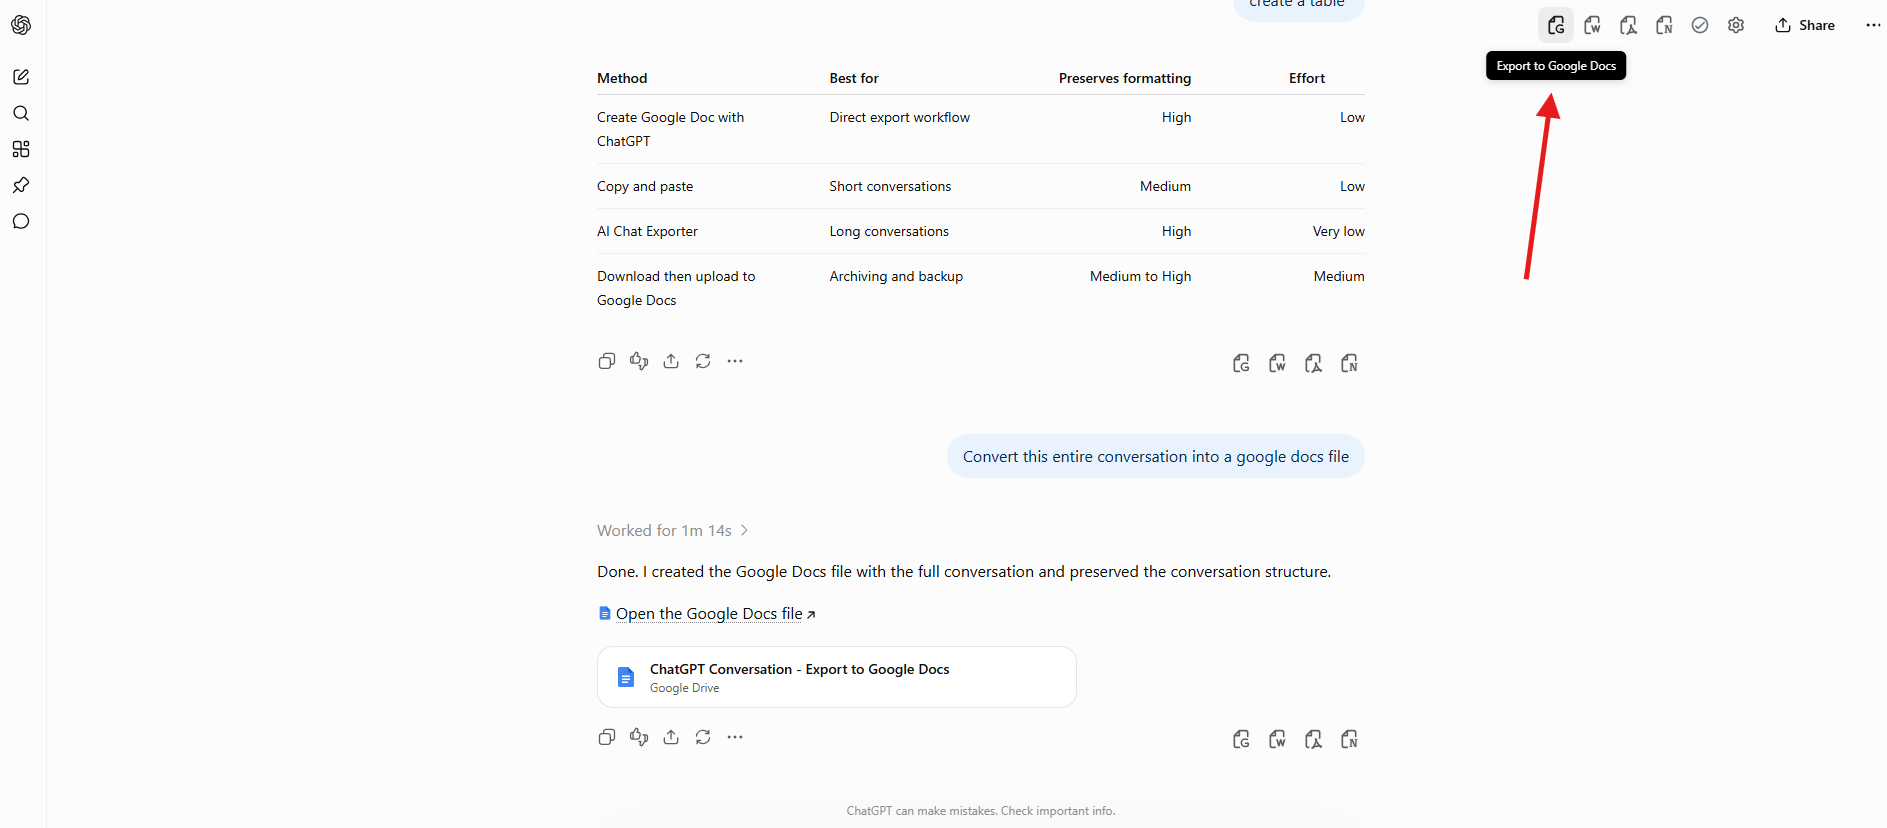Click the Share button in top bar
This screenshot has height=828, width=1887.
1805,25
